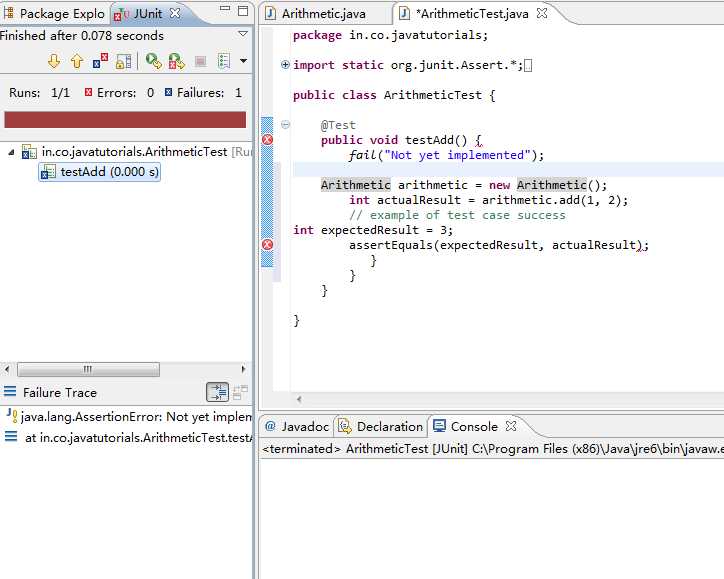Open Test Run History icon
This screenshot has height=579, width=724.
click(x=224, y=61)
